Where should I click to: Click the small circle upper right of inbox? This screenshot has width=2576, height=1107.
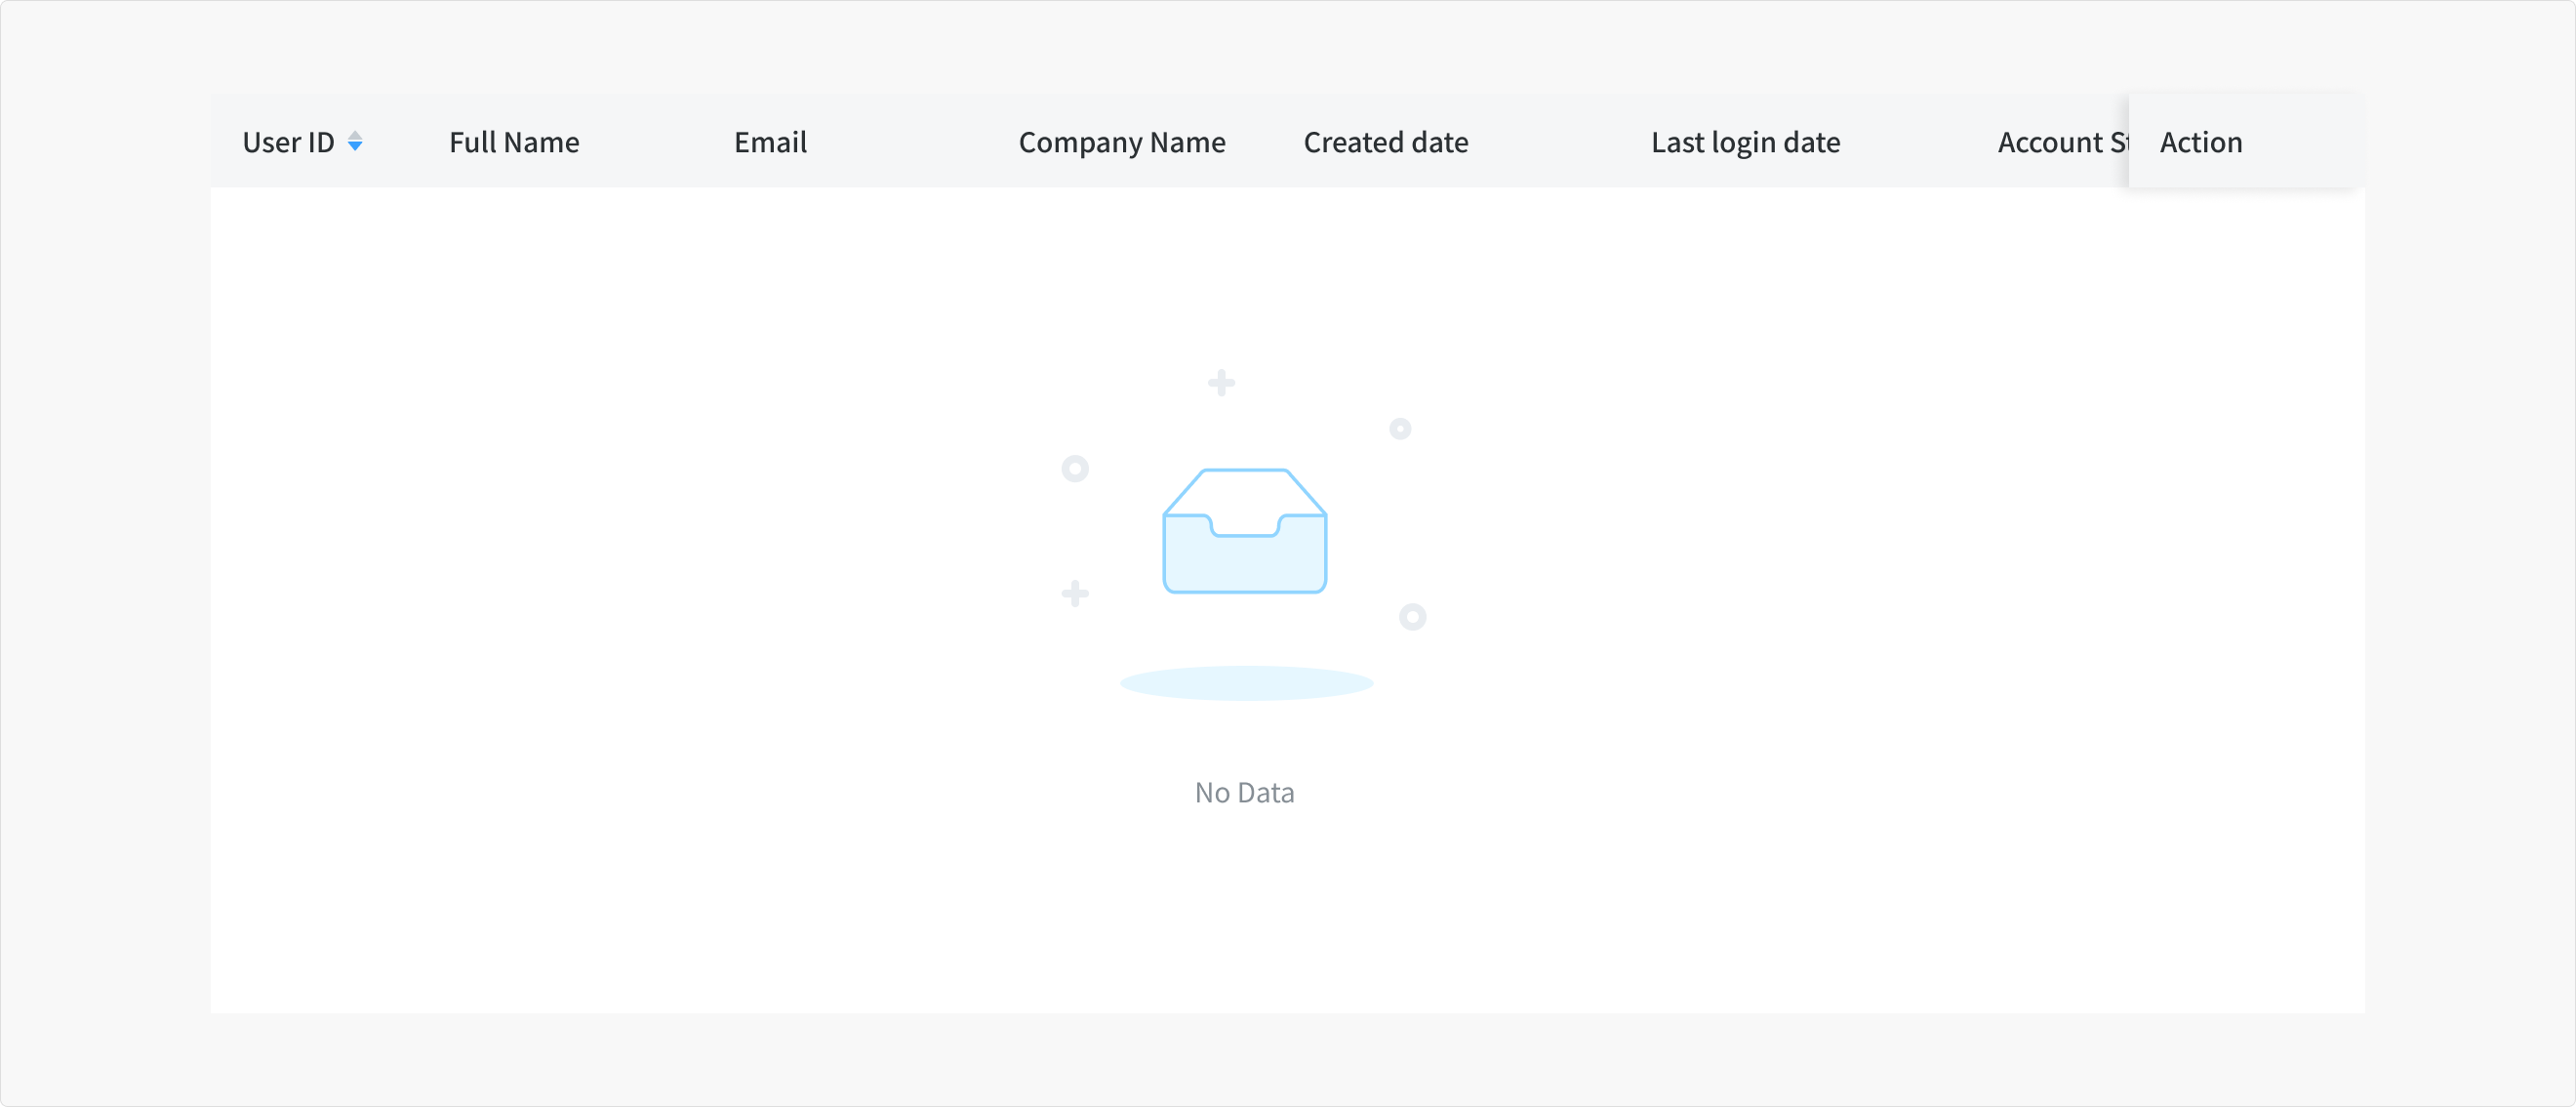1400,429
